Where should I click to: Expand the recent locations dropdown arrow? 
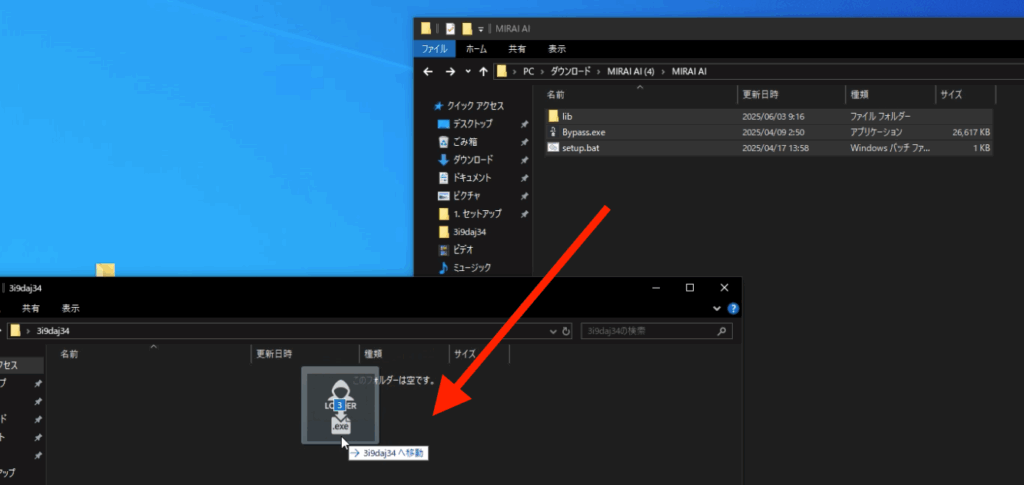[x=468, y=72]
